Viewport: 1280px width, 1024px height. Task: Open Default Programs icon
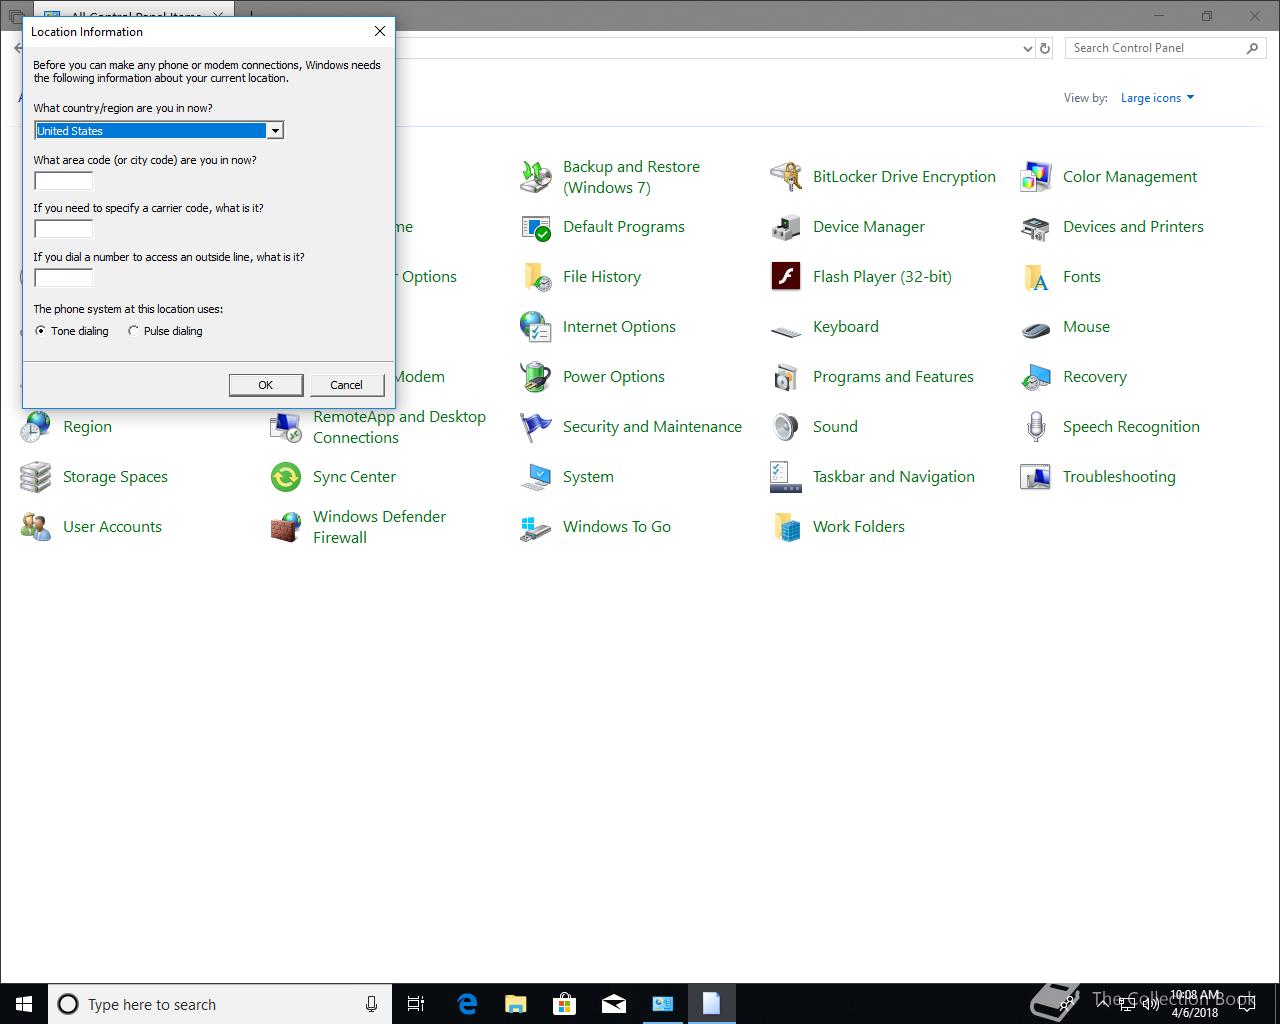536,227
